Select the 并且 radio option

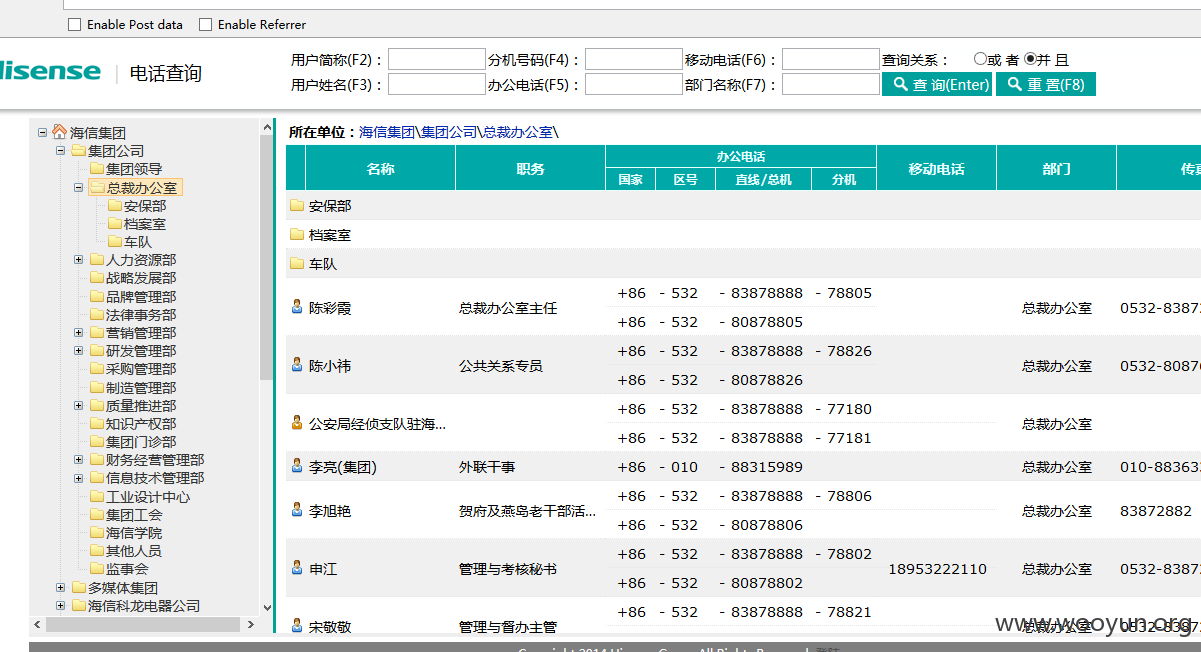pos(1030,59)
